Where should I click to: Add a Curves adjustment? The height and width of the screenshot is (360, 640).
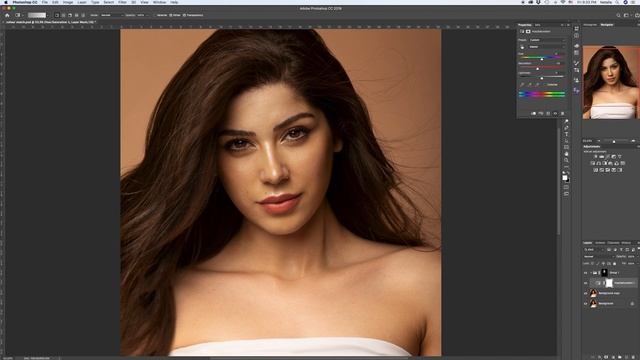tap(608, 156)
